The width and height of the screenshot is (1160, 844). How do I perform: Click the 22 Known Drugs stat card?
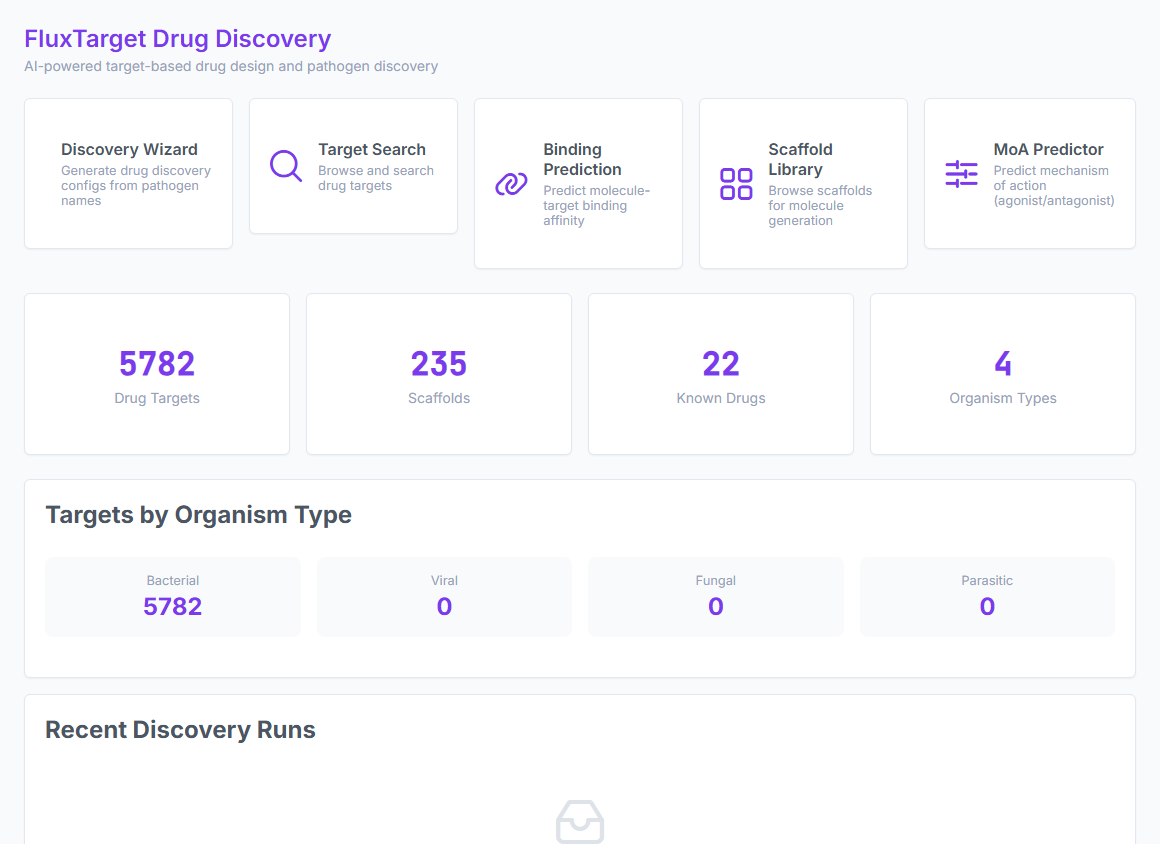click(x=721, y=374)
